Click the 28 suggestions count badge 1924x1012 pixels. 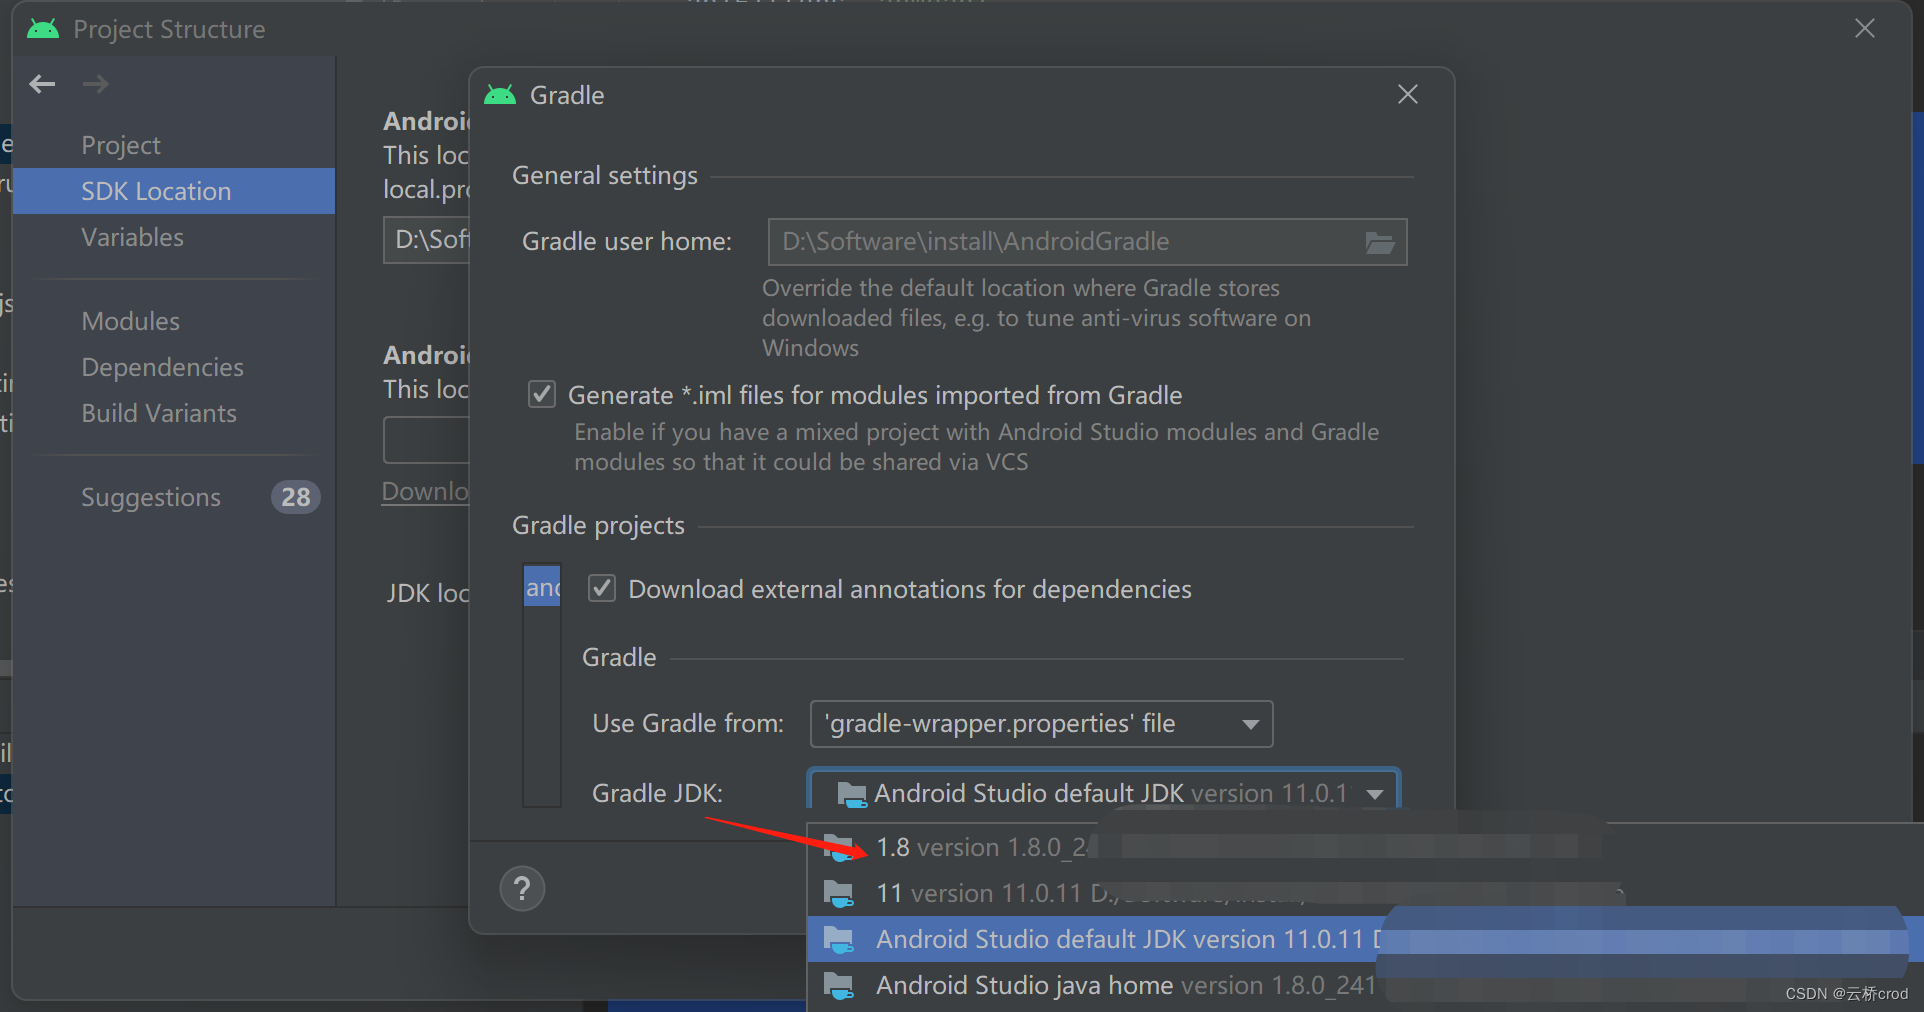(x=296, y=497)
